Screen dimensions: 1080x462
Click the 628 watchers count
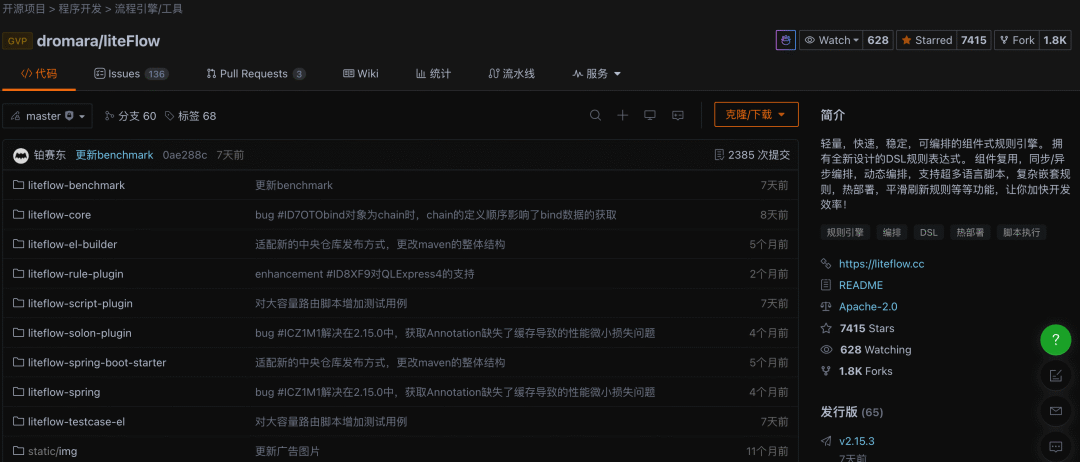pos(878,41)
